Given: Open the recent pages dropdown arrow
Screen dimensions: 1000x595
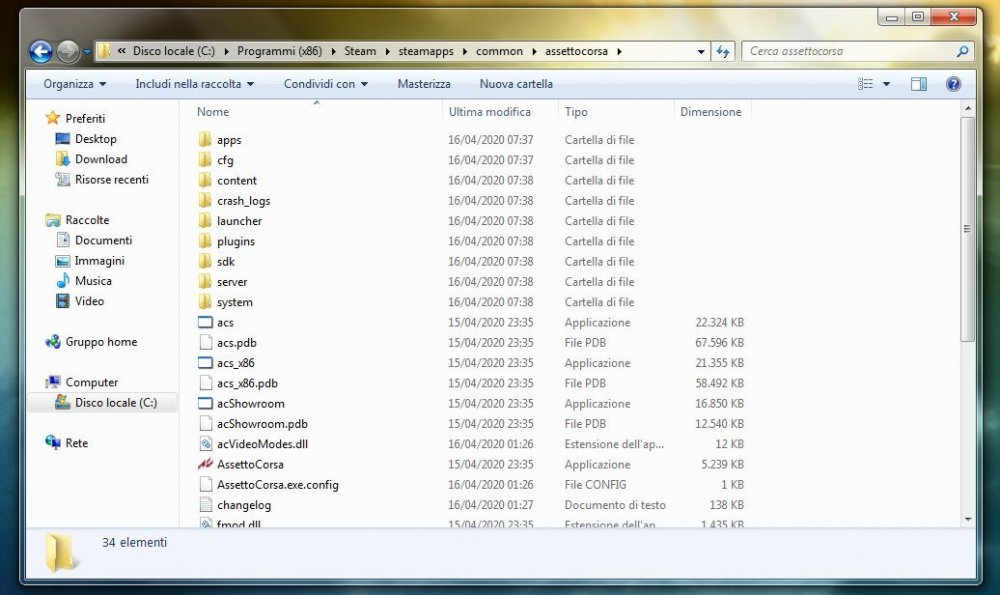Looking at the screenshot, I should [x=87, y=52].
